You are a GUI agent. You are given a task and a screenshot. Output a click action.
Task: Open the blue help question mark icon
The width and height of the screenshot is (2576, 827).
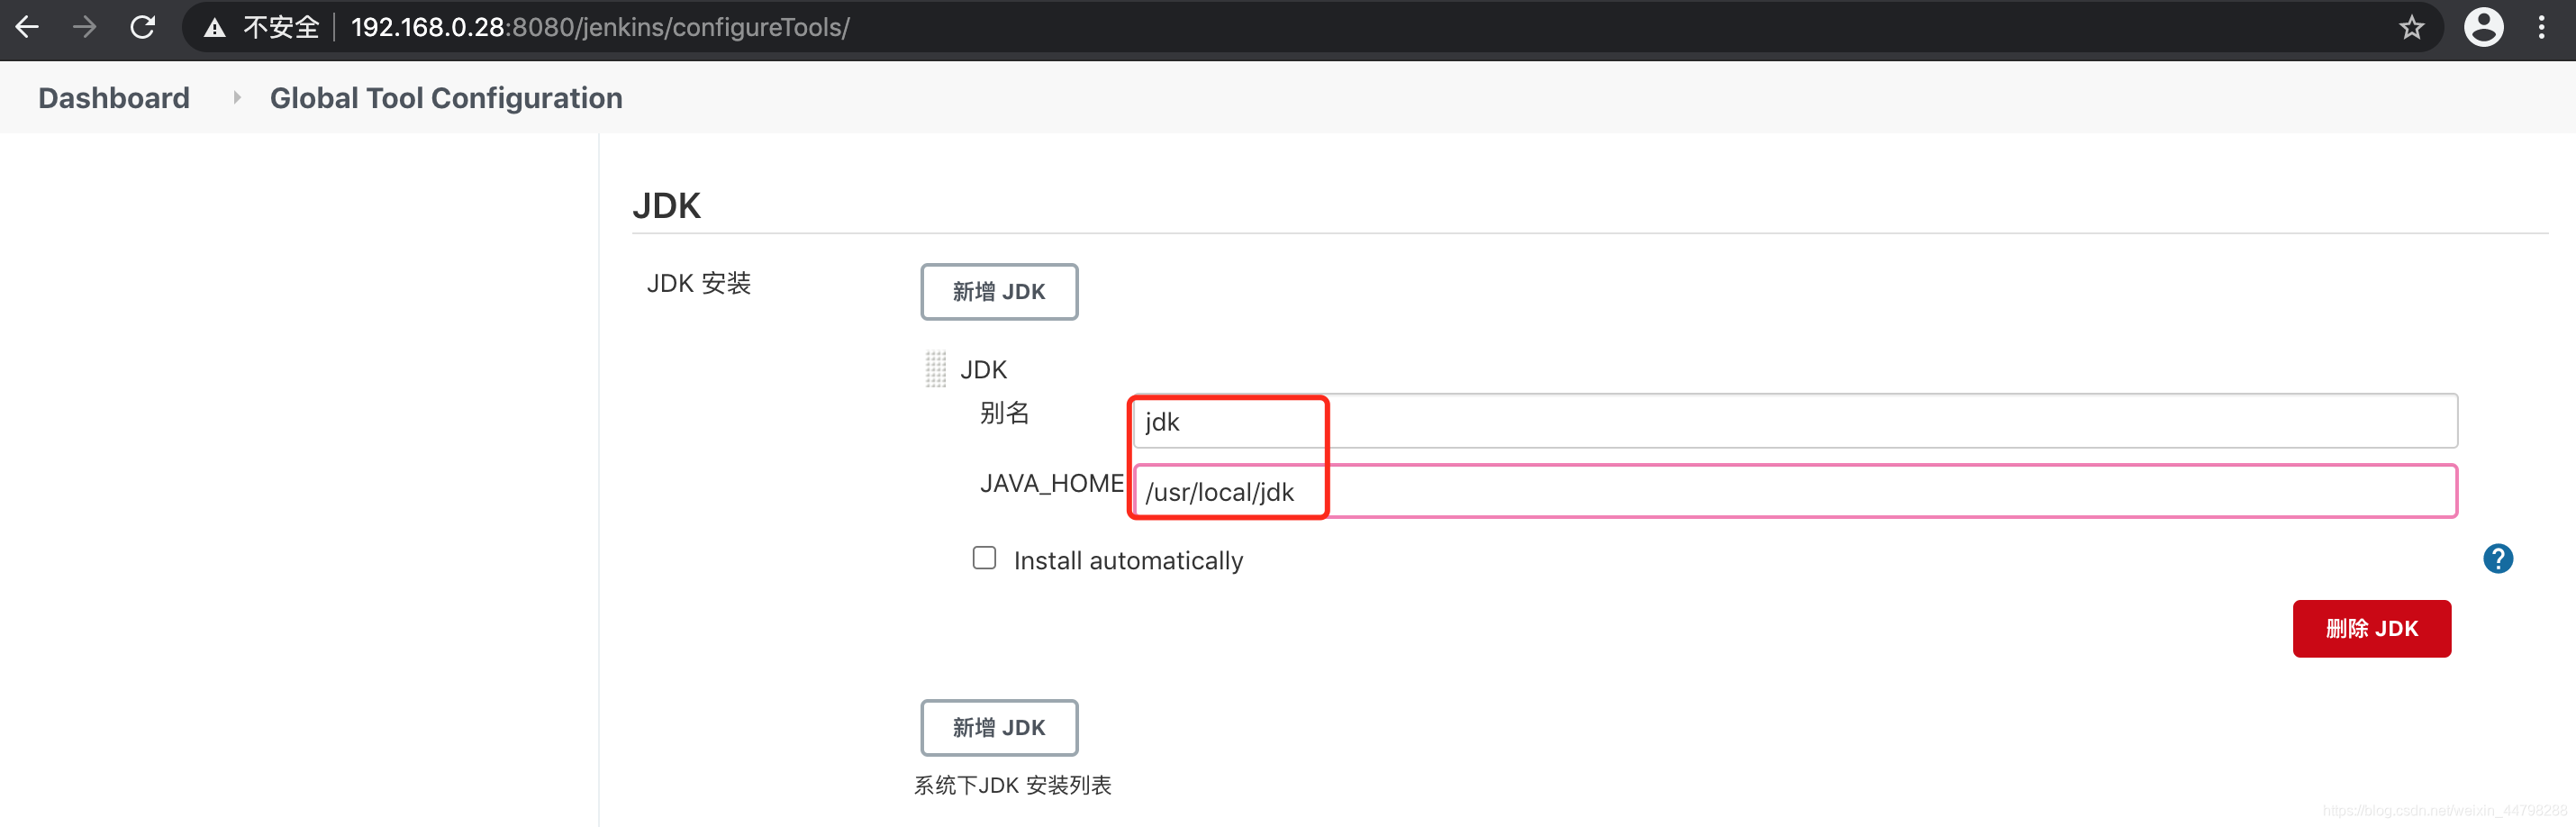coord(2497,558)
